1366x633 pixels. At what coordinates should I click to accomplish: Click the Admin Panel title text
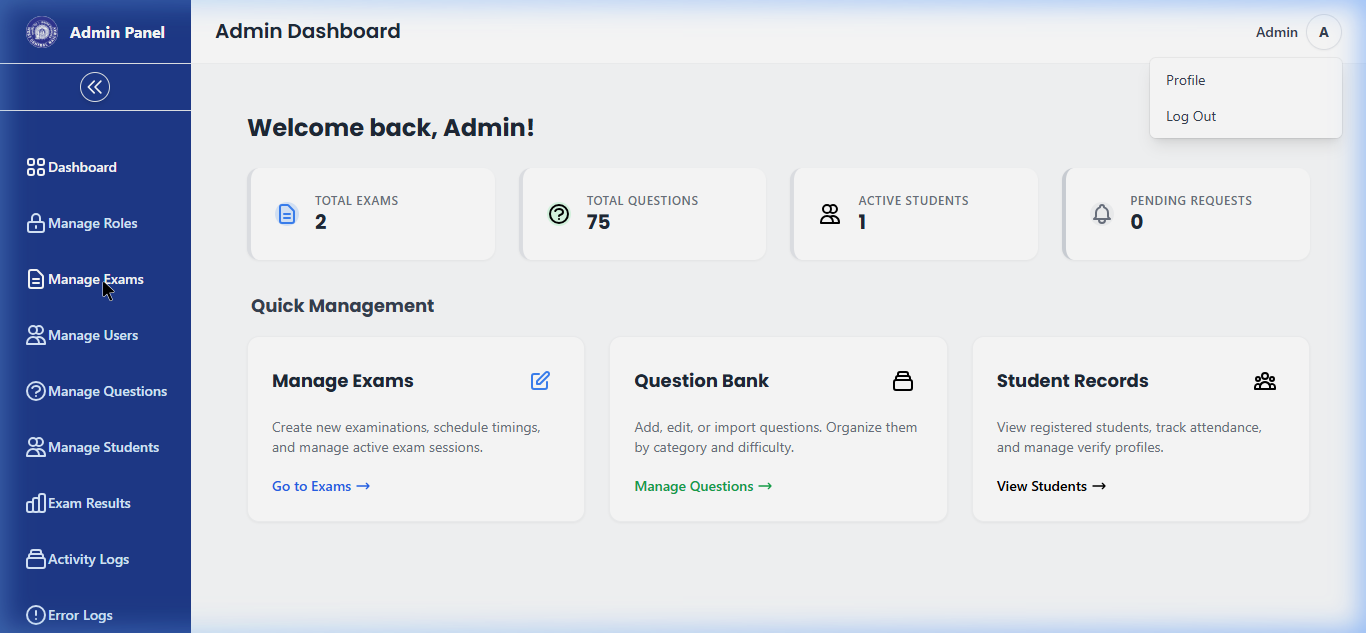[x=117, y=32]
